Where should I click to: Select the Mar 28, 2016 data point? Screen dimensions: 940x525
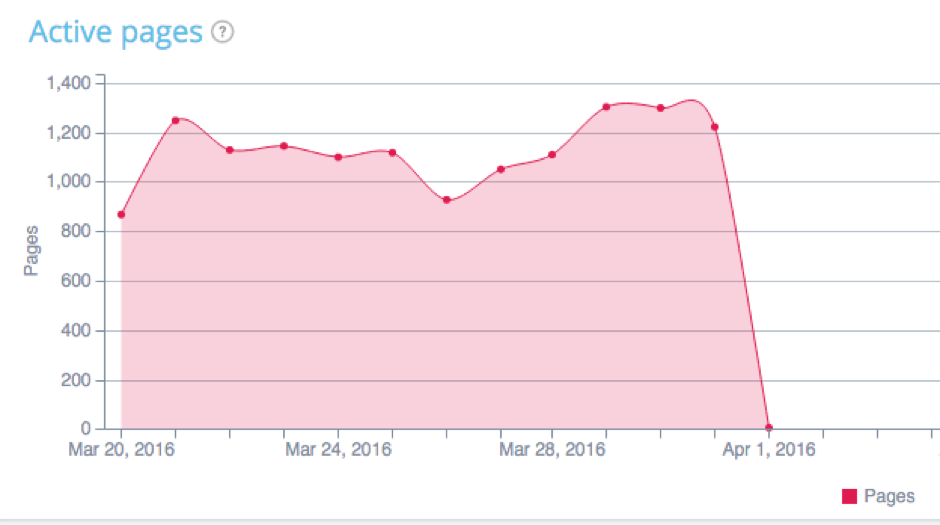pos(552,155)
